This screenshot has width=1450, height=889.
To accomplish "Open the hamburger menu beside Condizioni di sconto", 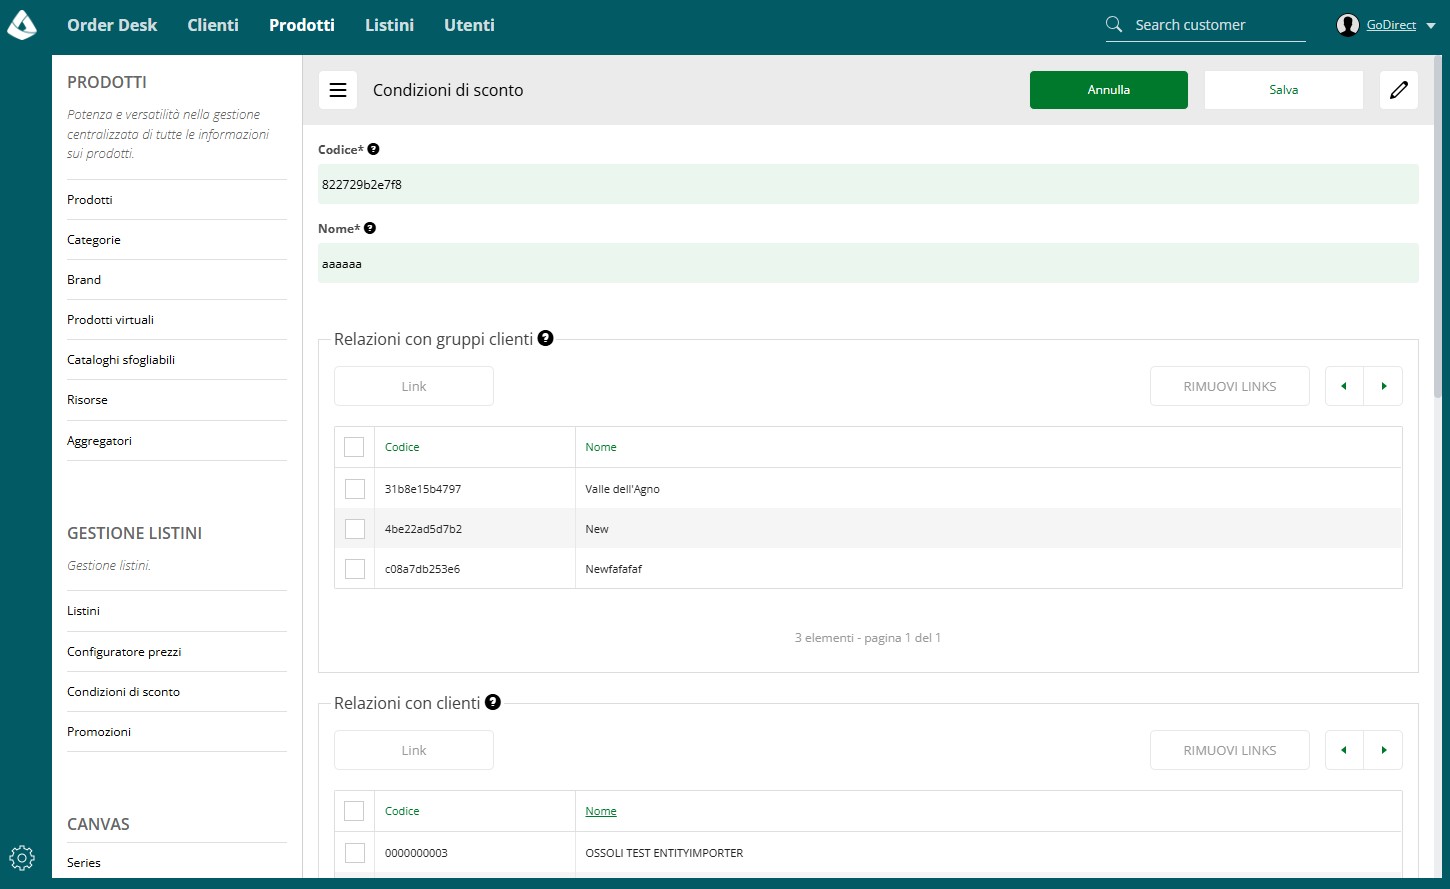I will click(338, 90).
